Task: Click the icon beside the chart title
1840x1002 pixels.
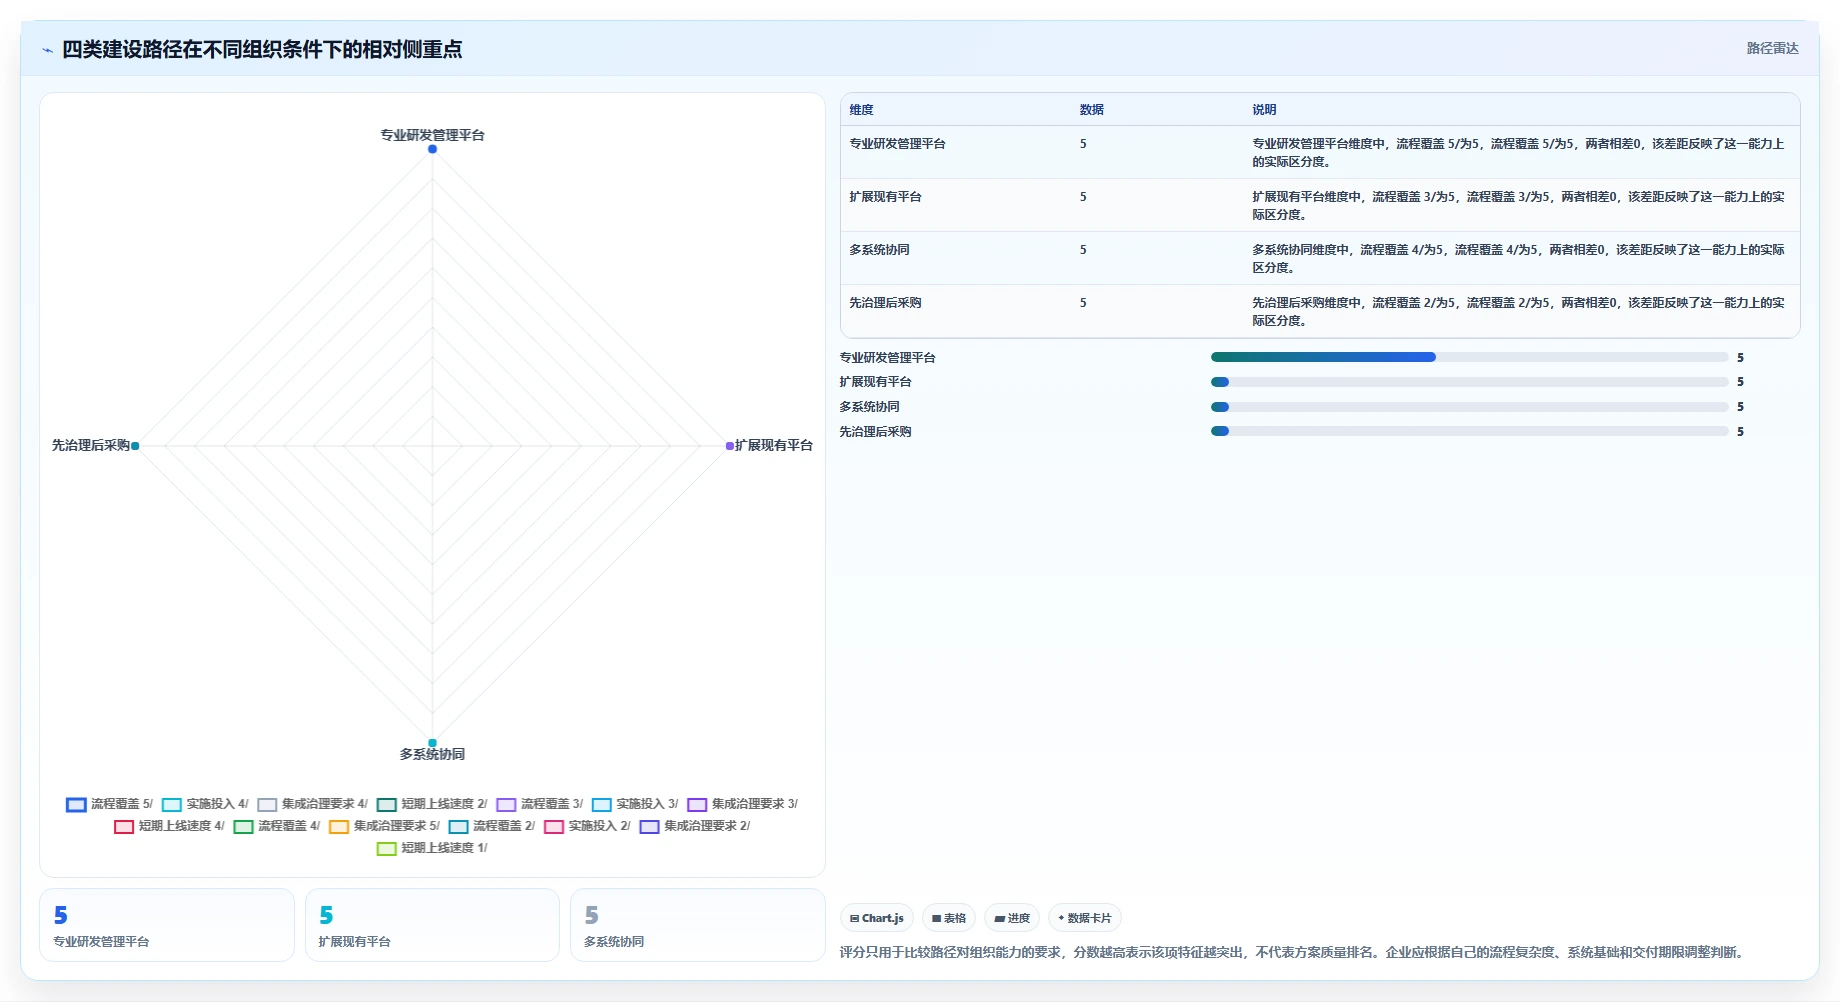Action: [47, 50]
